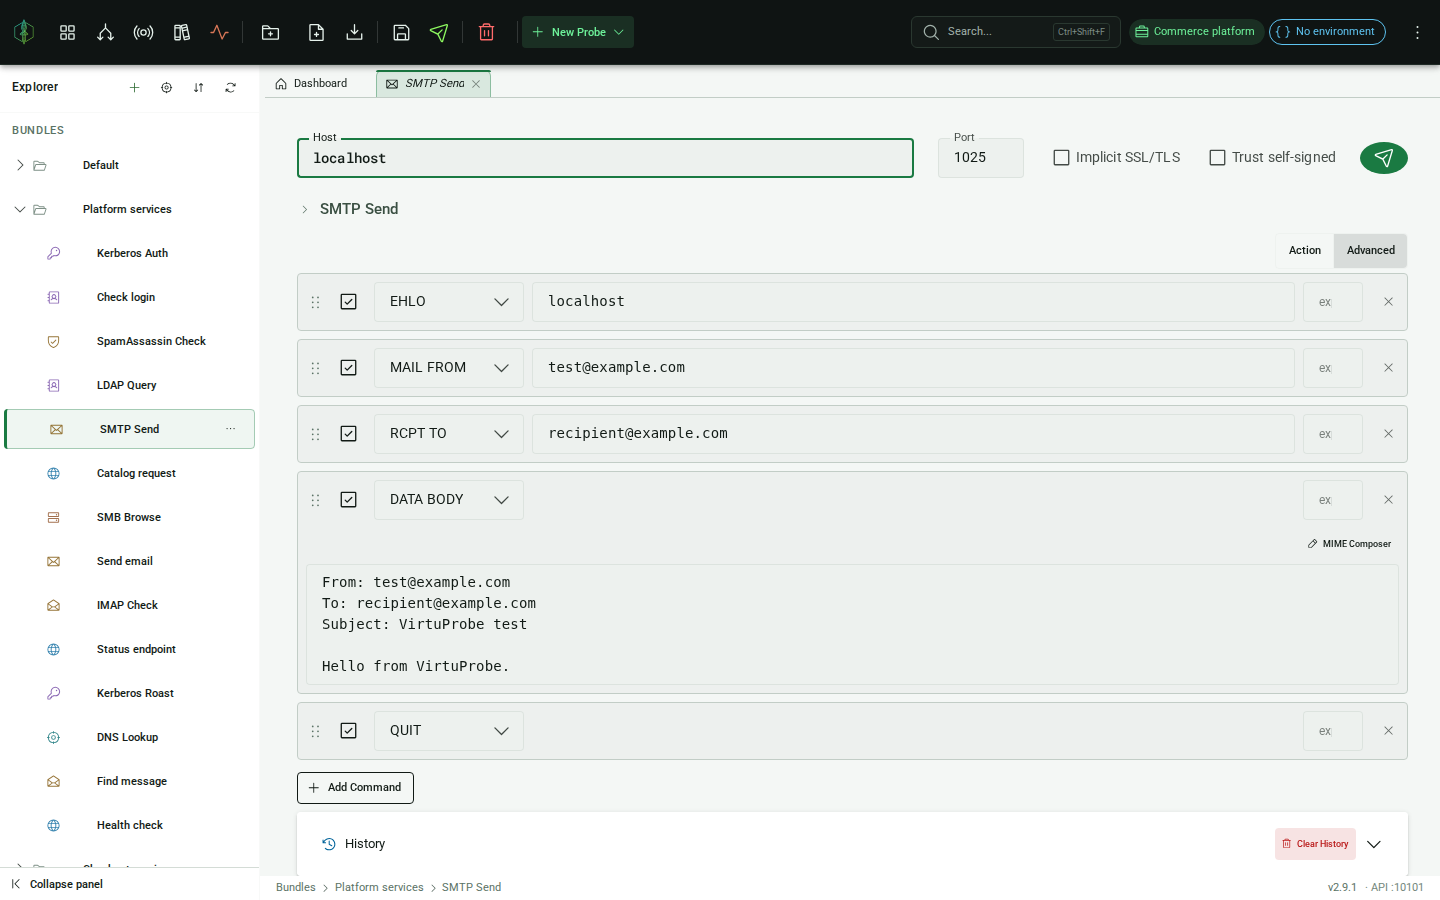Uncheck the EHLO command checkbox
Image resolution: width=1440 pixels, height=900 pixels.
pyautogui.click(x=348, y=302)
